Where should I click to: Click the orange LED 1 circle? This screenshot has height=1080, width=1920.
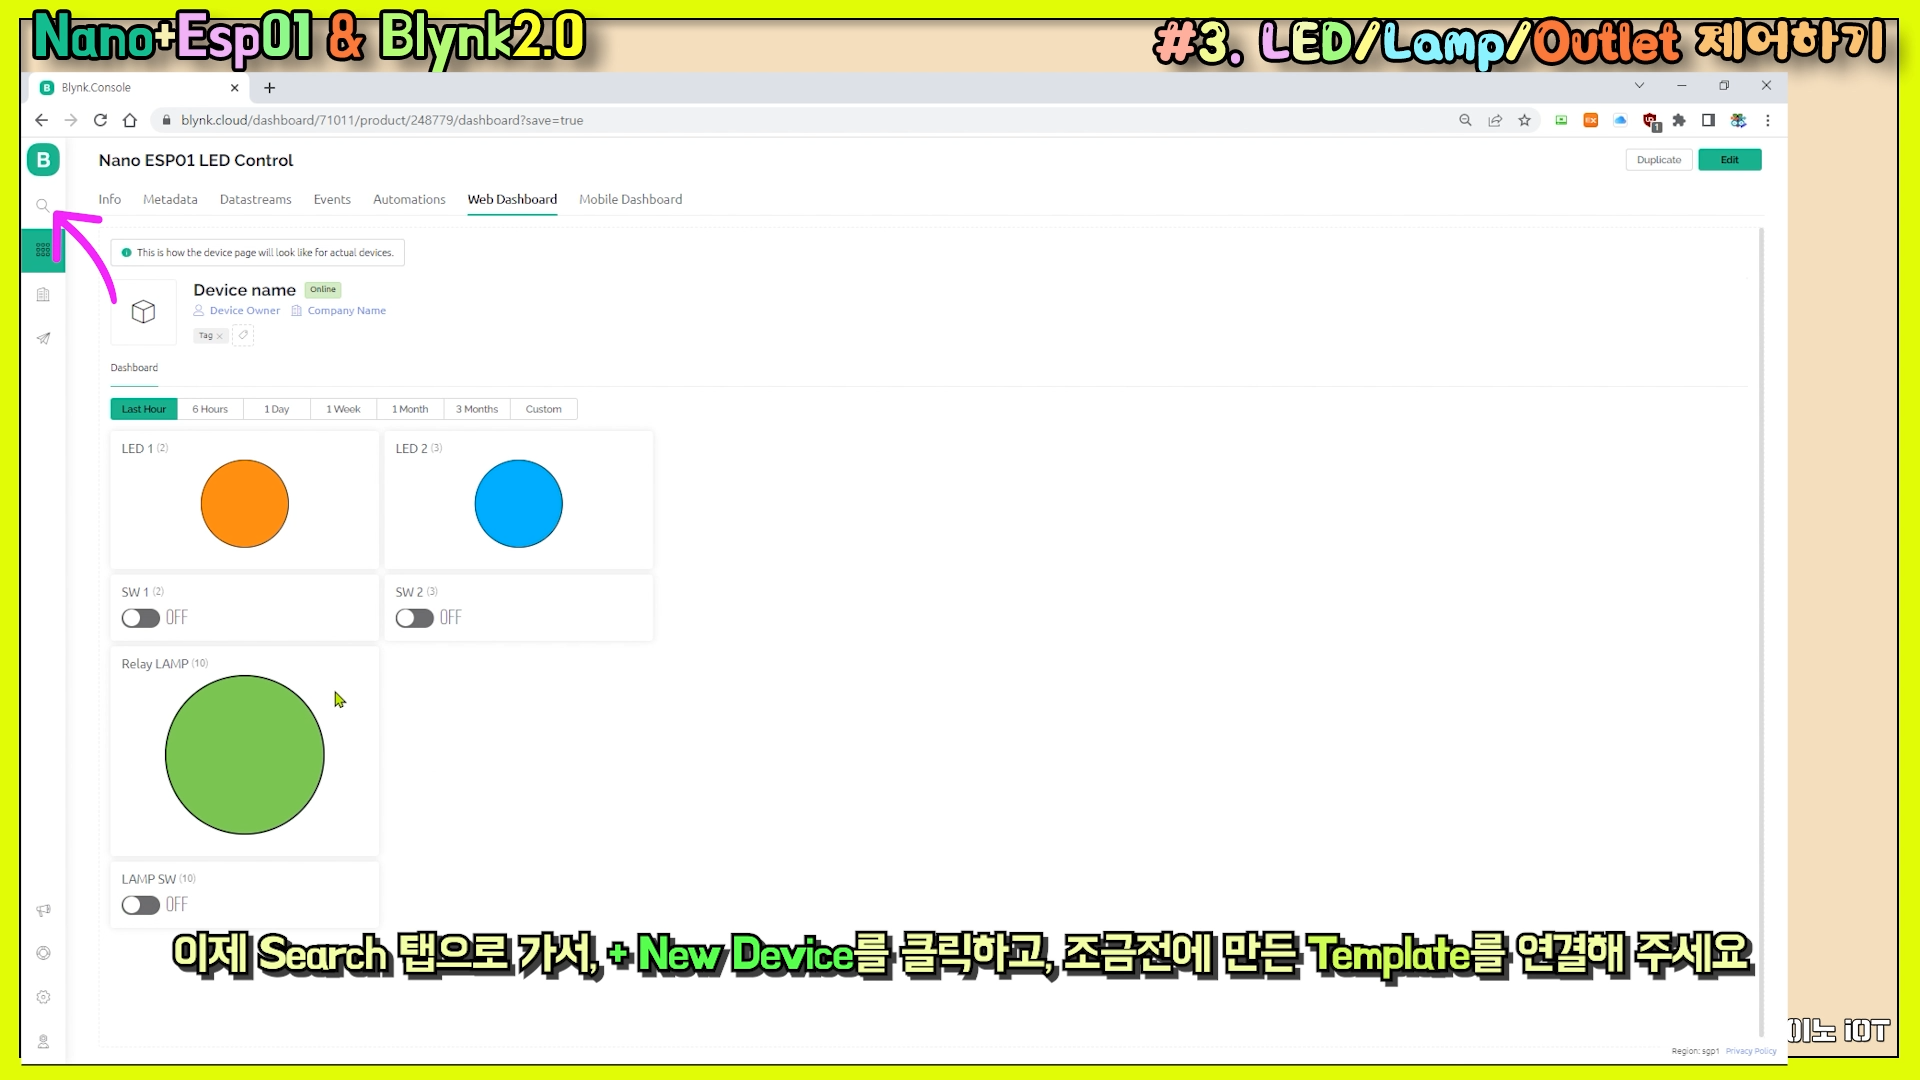[x=245, y=504]
